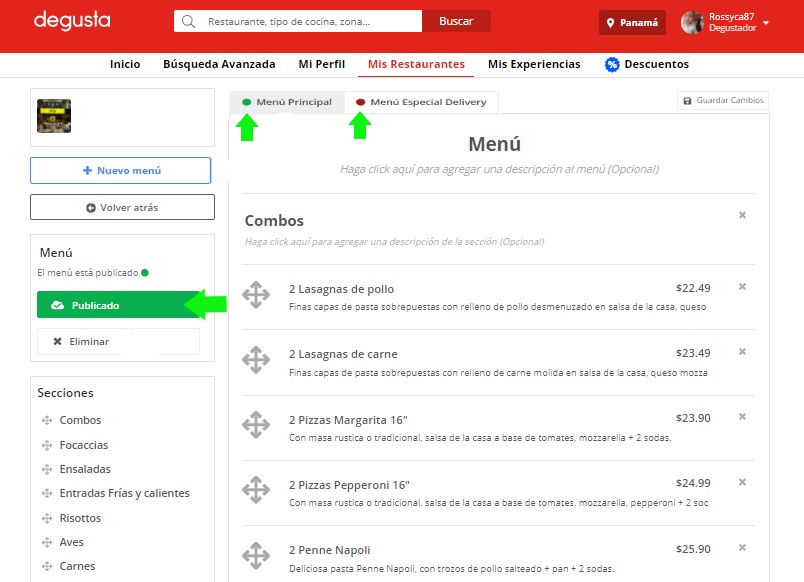Remove 2 Lasagnas de pollo item
The width and height of the screenshot is (804, 582).
click(742, 287)
